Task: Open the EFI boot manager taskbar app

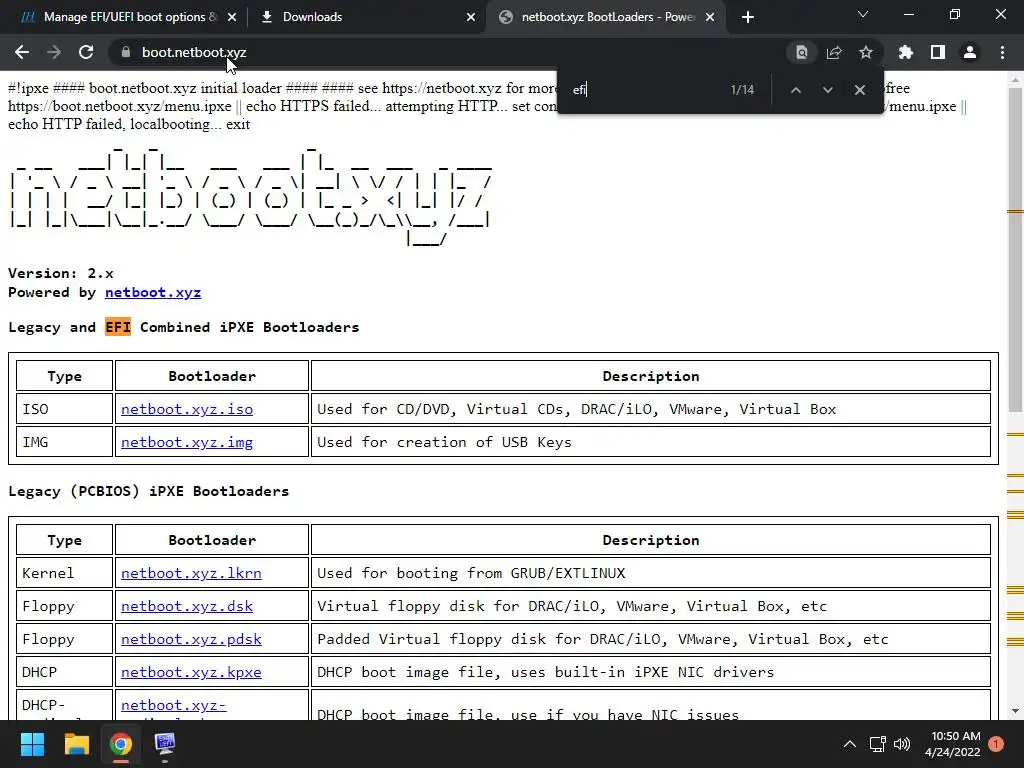Action: coord(165,744)
